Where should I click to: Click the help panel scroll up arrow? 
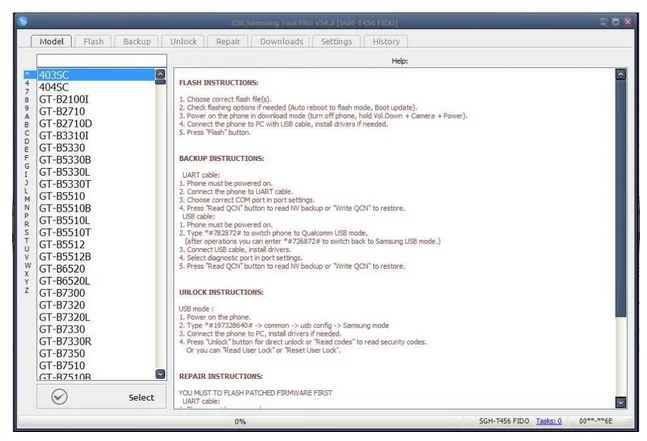[x=621, y=74]
